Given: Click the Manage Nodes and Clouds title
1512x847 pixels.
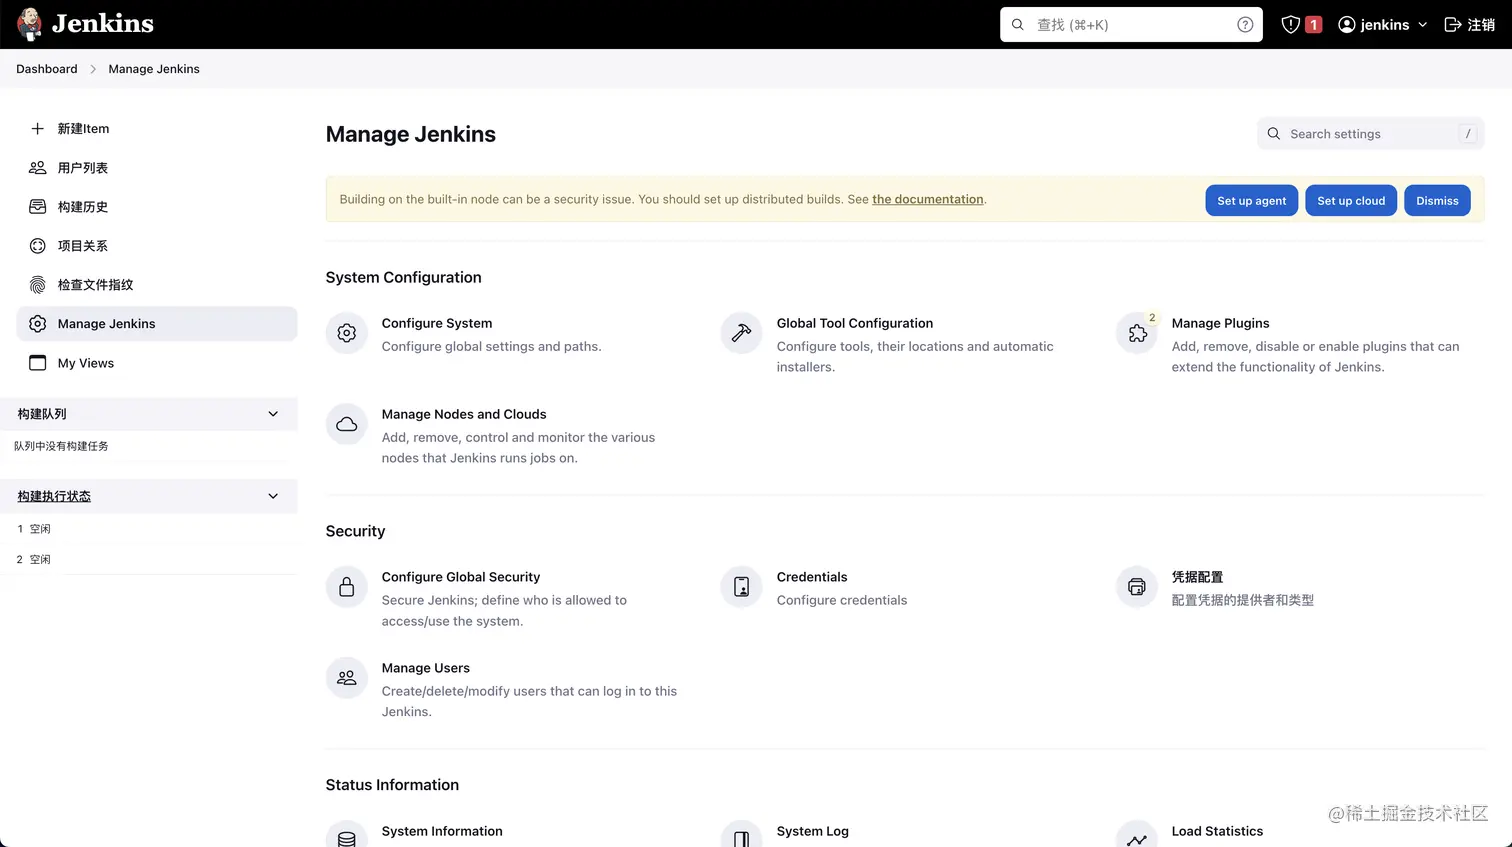Looking at the screenshot, I should (x=464, y=414).
